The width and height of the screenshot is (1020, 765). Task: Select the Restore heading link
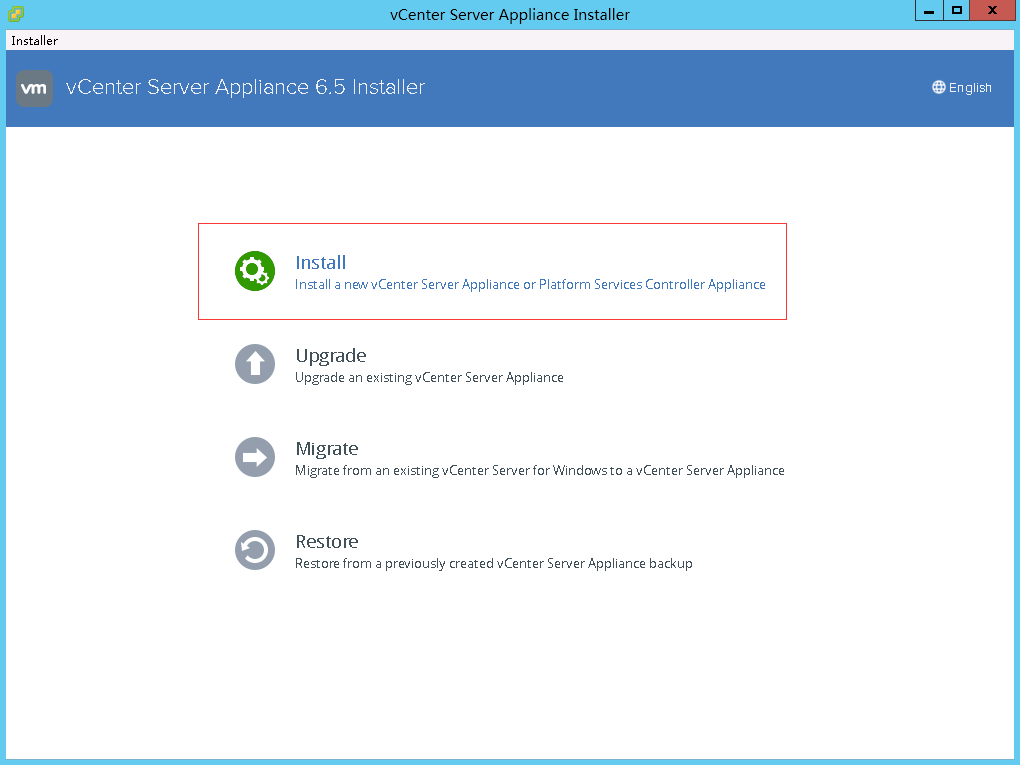tap(327, 541)
